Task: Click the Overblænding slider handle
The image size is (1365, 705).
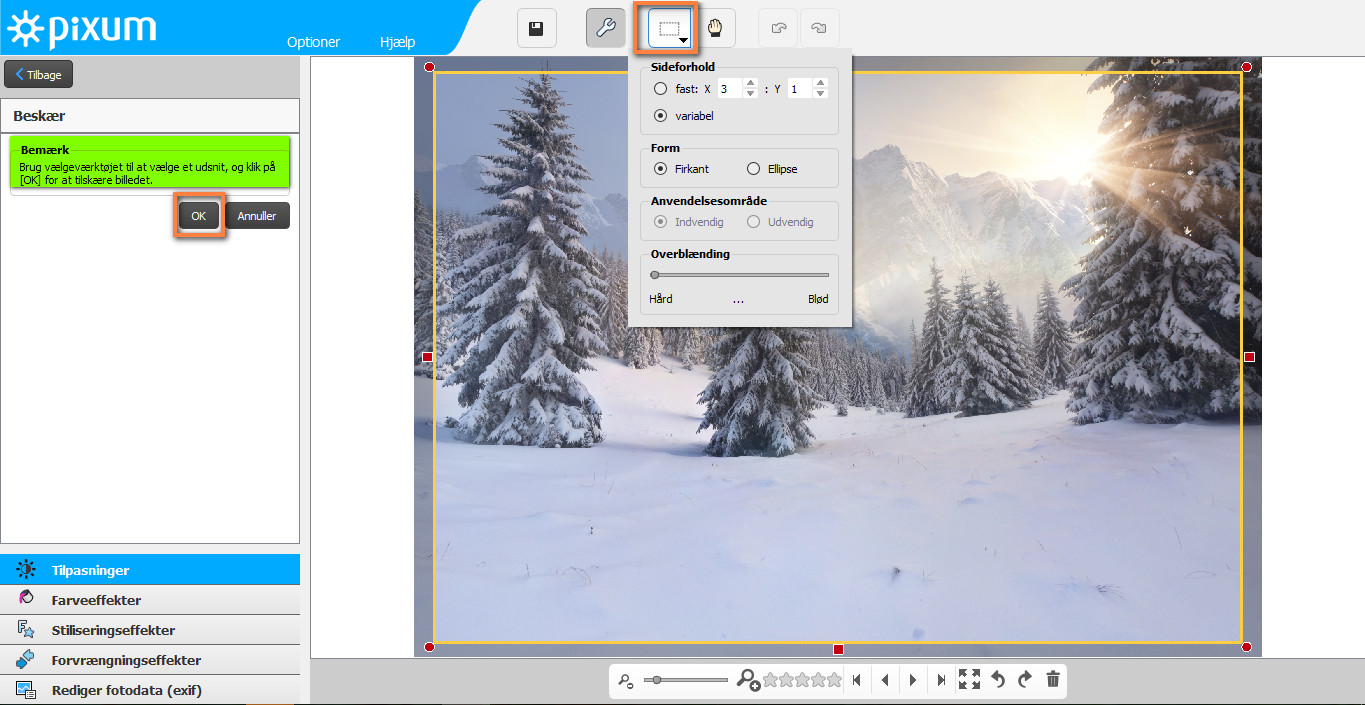Action: (655, 275)
